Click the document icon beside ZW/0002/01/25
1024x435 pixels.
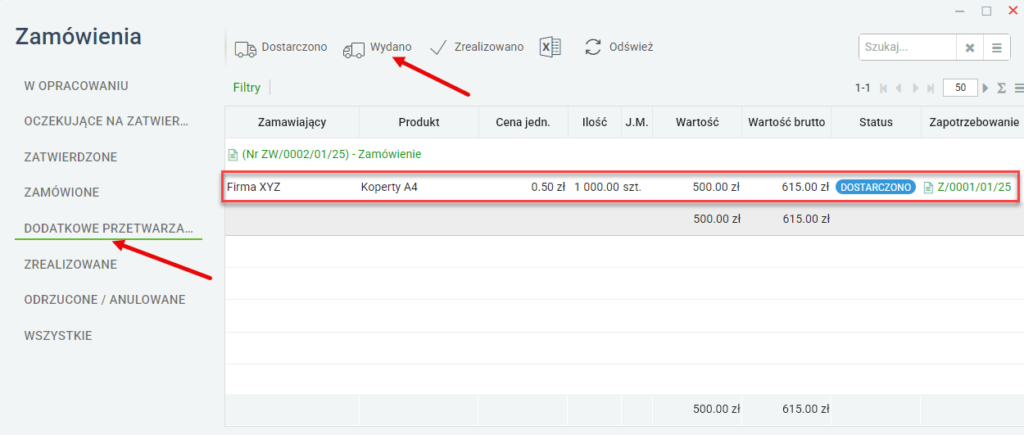(232, 155)
